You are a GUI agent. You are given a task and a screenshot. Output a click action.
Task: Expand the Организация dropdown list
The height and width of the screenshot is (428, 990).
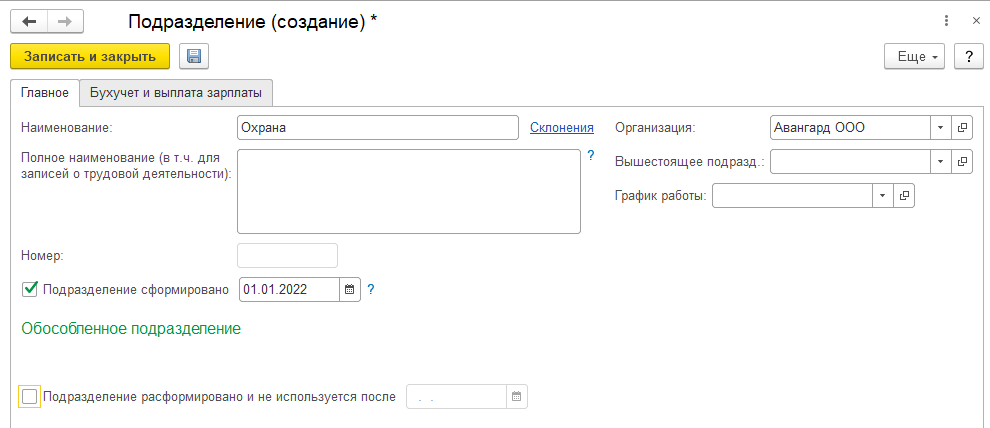tap(941, 128)
